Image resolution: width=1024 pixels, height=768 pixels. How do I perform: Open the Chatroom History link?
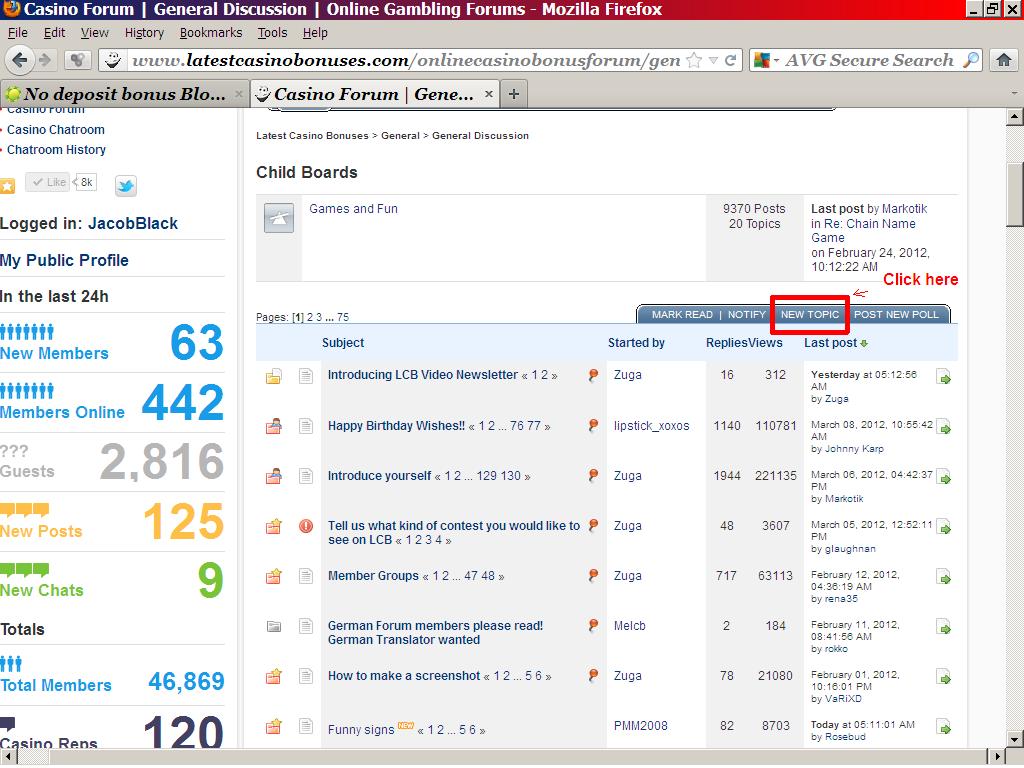click(x=56, y=150)
